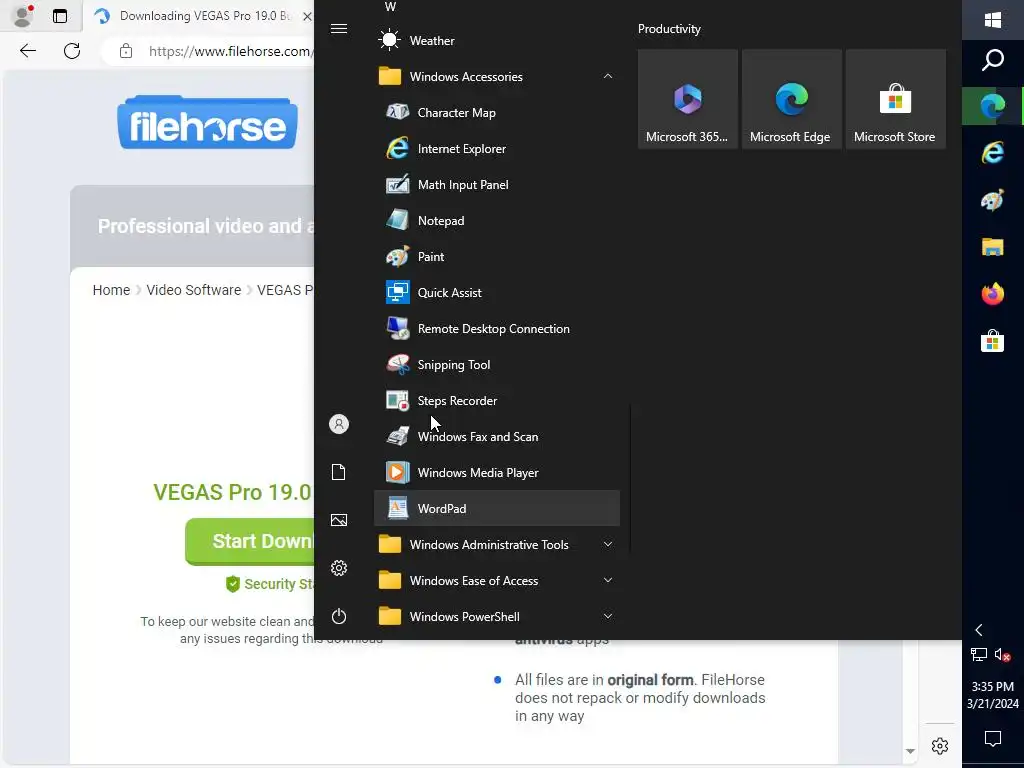Expand Windows PowerShell folder
This screenshot has width=1024, height=768.
coord(496,616)
